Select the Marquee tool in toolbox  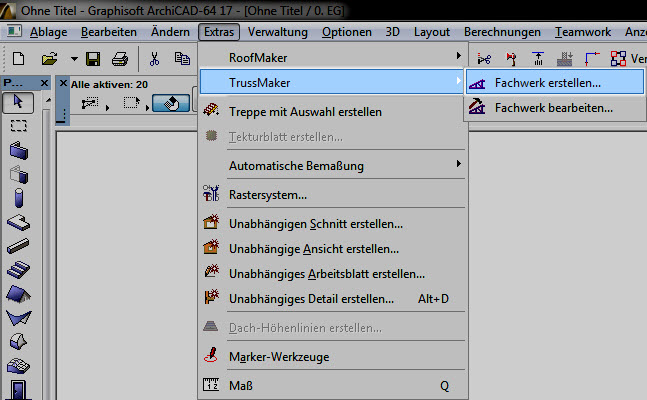click(x=19, y=125)
